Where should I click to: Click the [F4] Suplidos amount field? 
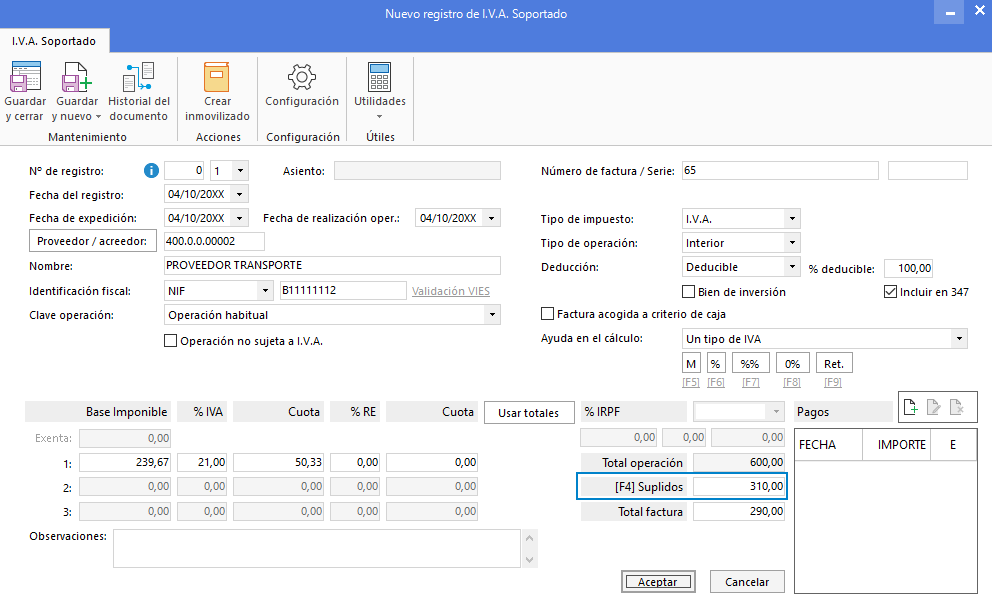pyautogui.click(x=739, y=487)
